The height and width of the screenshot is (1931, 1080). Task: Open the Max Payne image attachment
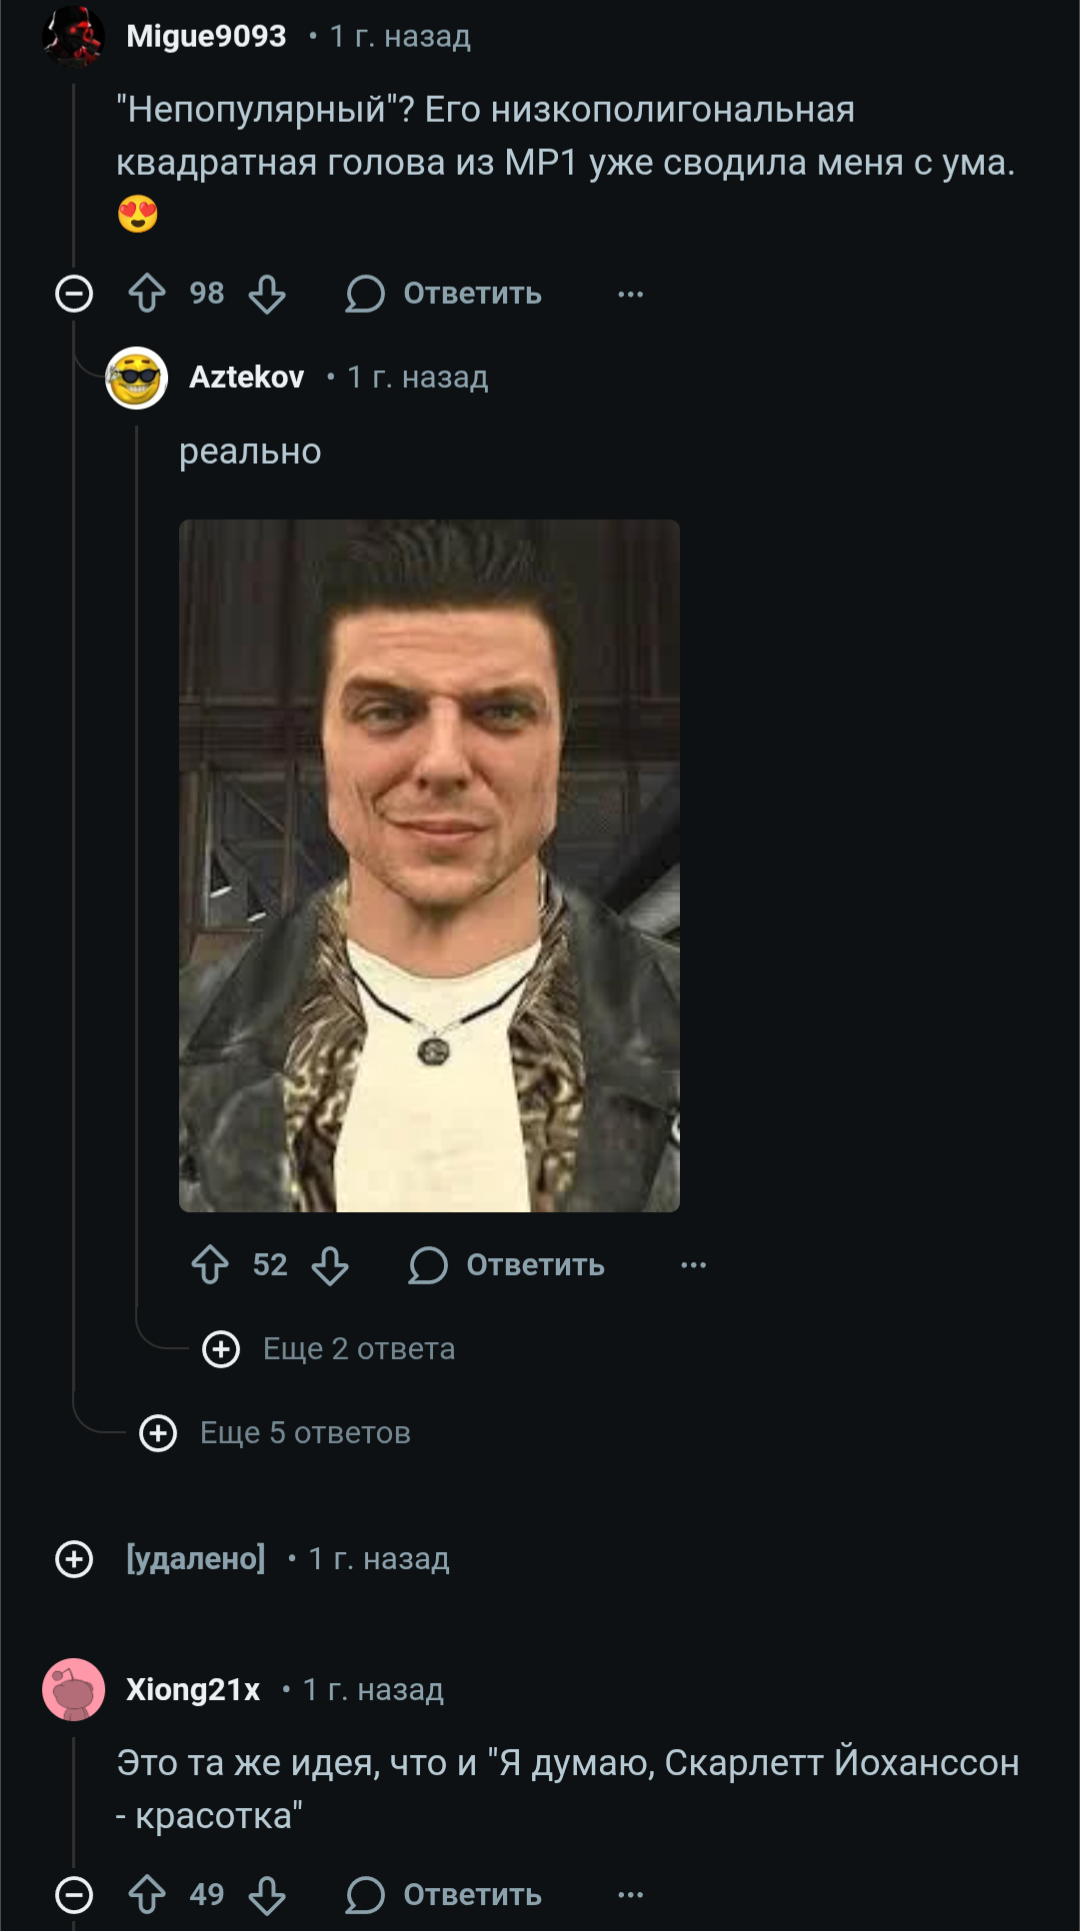pos(429,865)
